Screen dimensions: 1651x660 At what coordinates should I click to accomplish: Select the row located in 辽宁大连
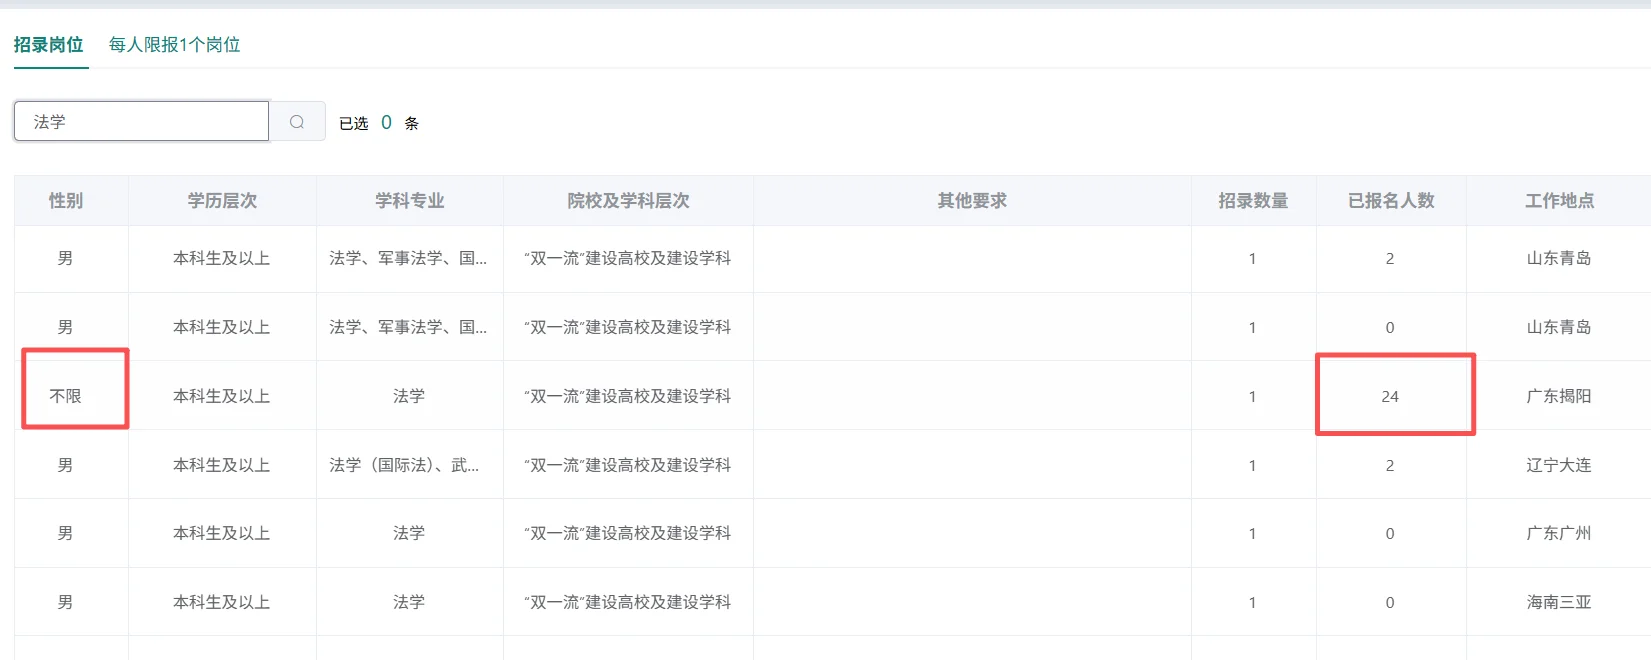coord(832,465)
